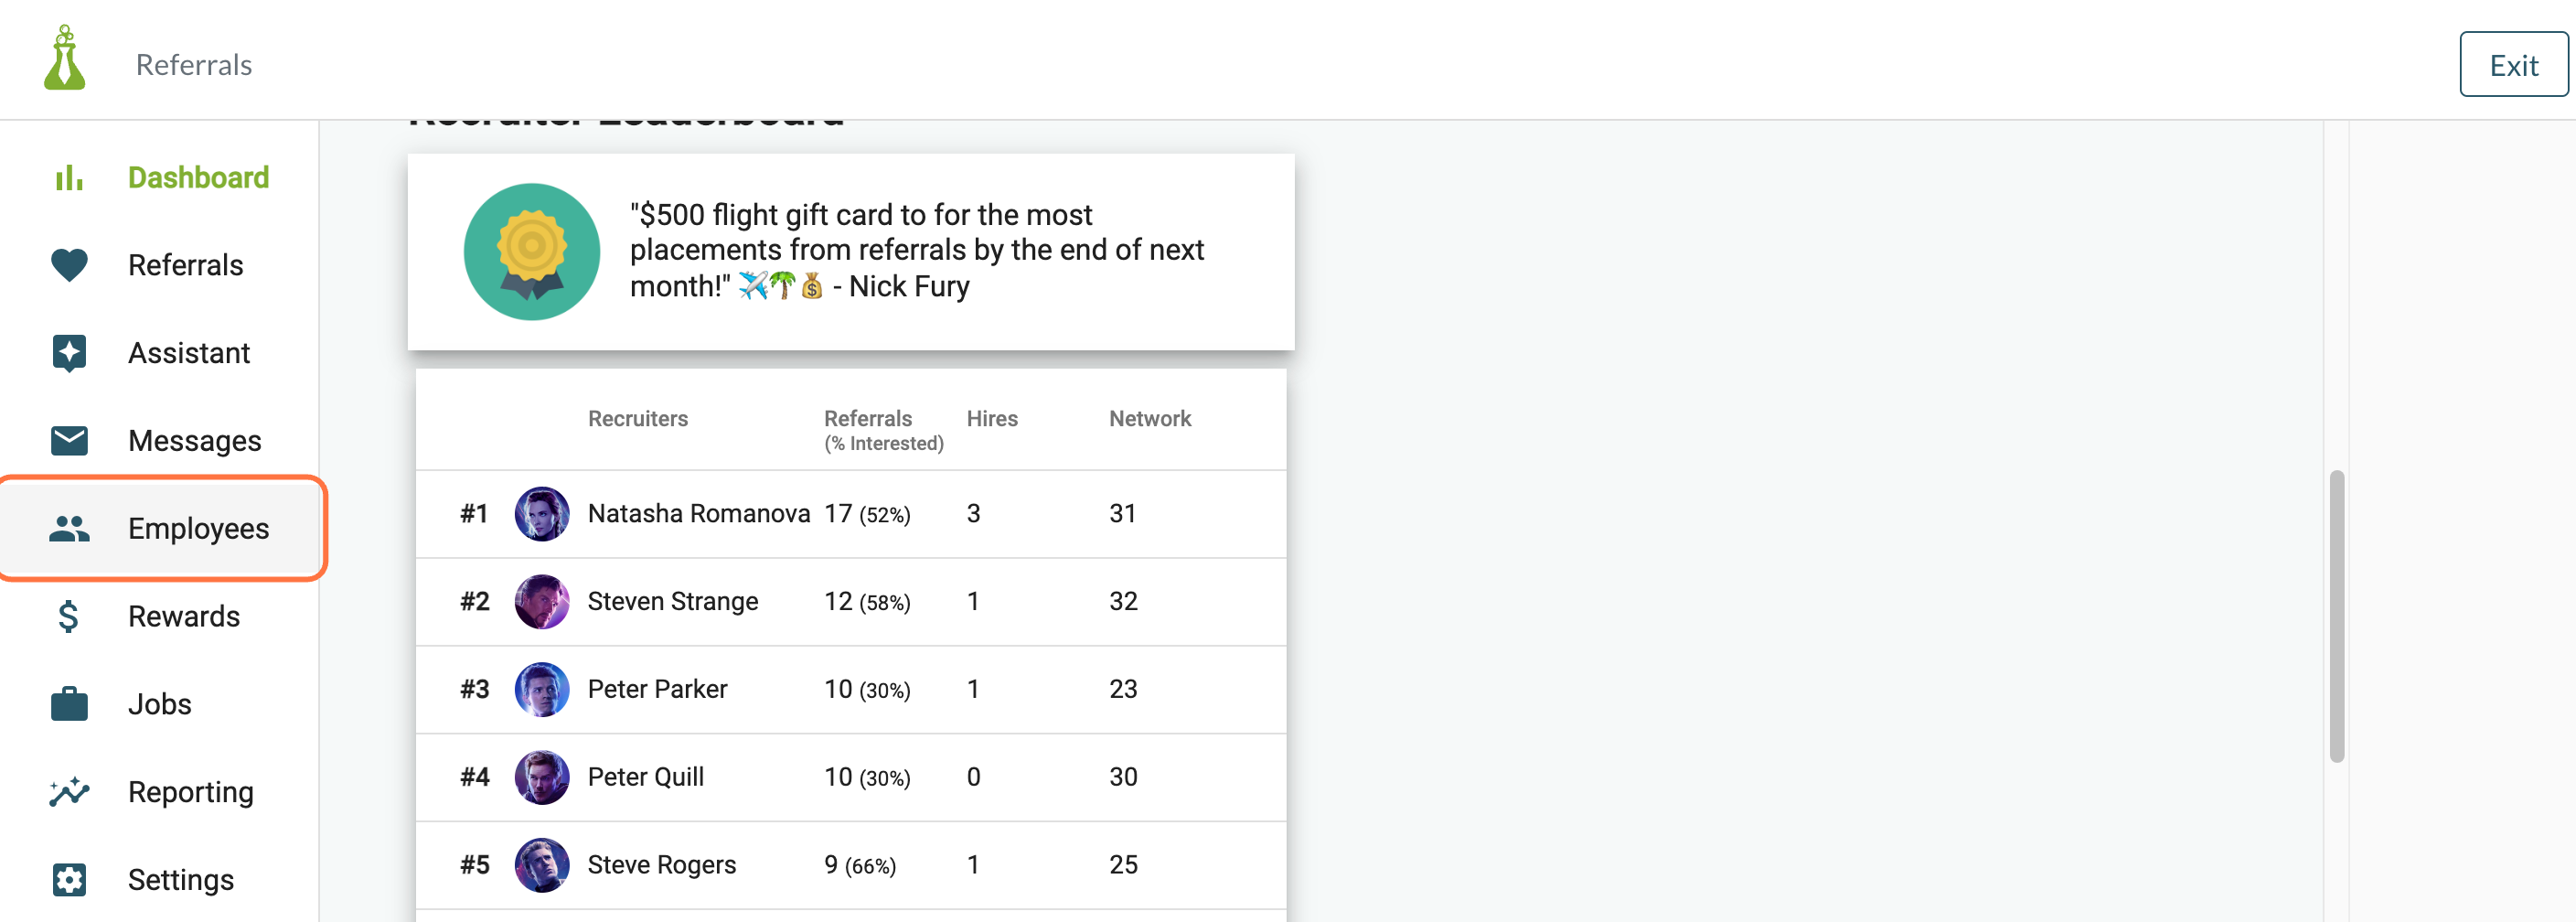This screenshot has width=2576, height=922.
Task: Click the award medal badge image
Action: coord(532,251)
